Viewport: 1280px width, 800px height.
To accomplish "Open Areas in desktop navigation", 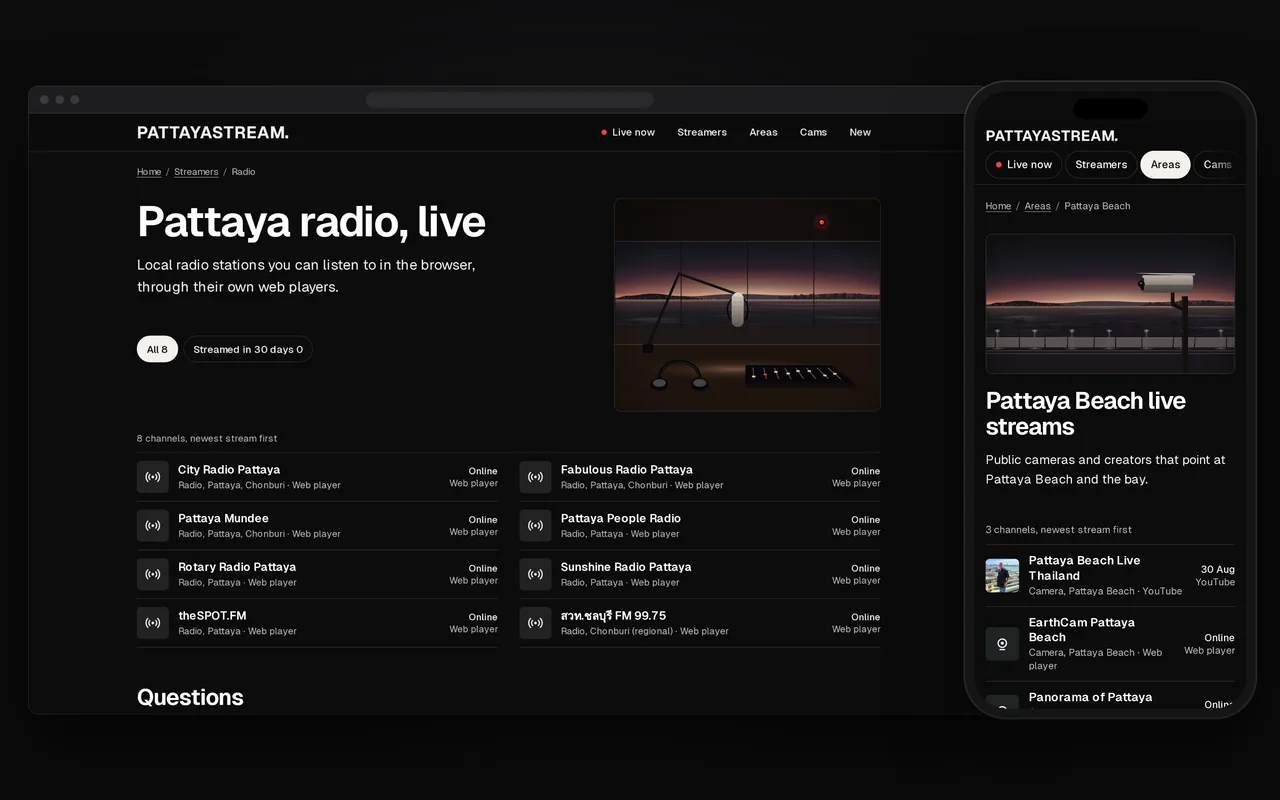I will [763, 132].
